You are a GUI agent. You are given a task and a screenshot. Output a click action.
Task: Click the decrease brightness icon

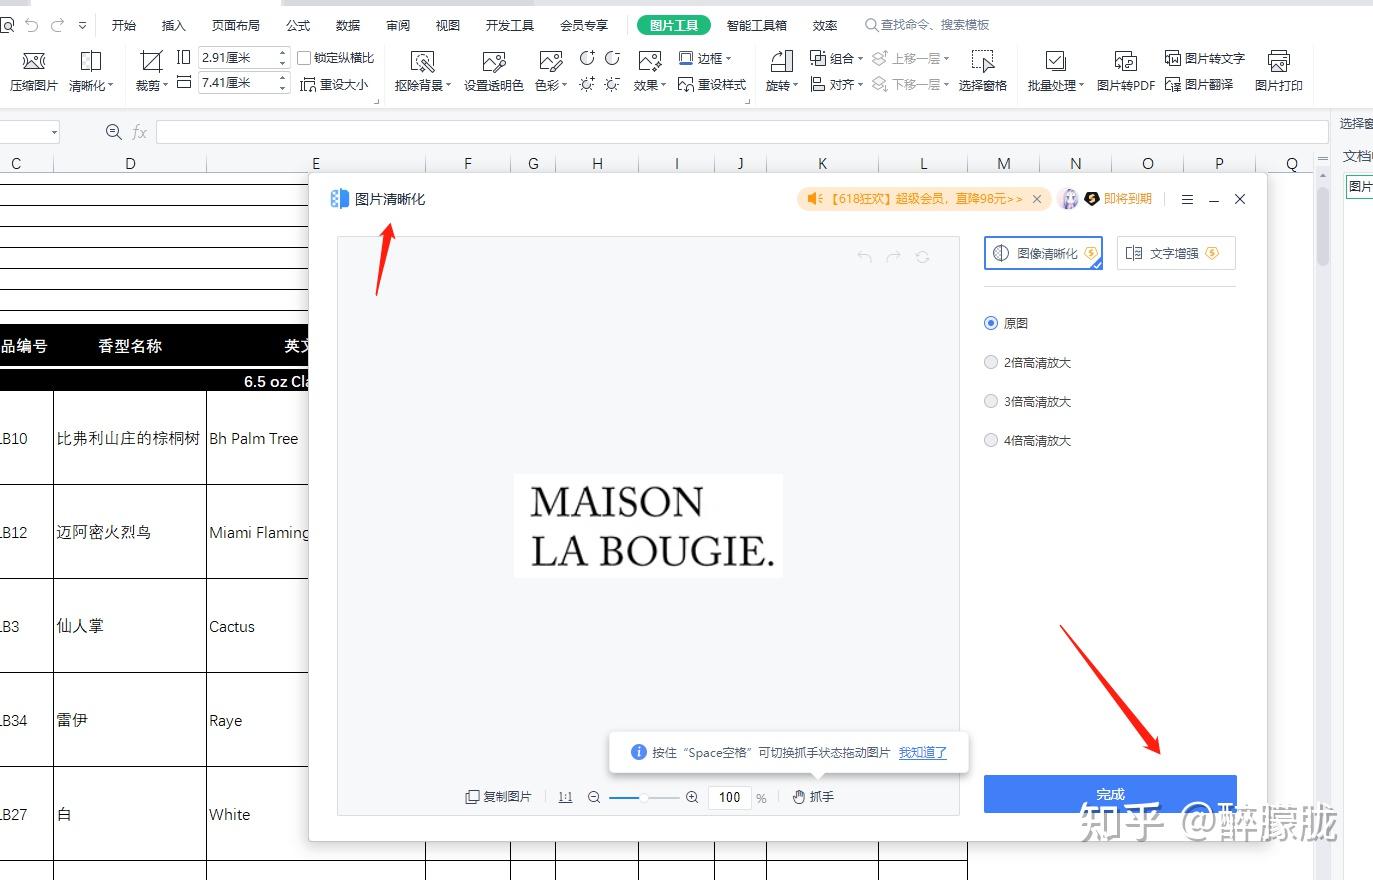pyautogui.click(x=612, y=84)
